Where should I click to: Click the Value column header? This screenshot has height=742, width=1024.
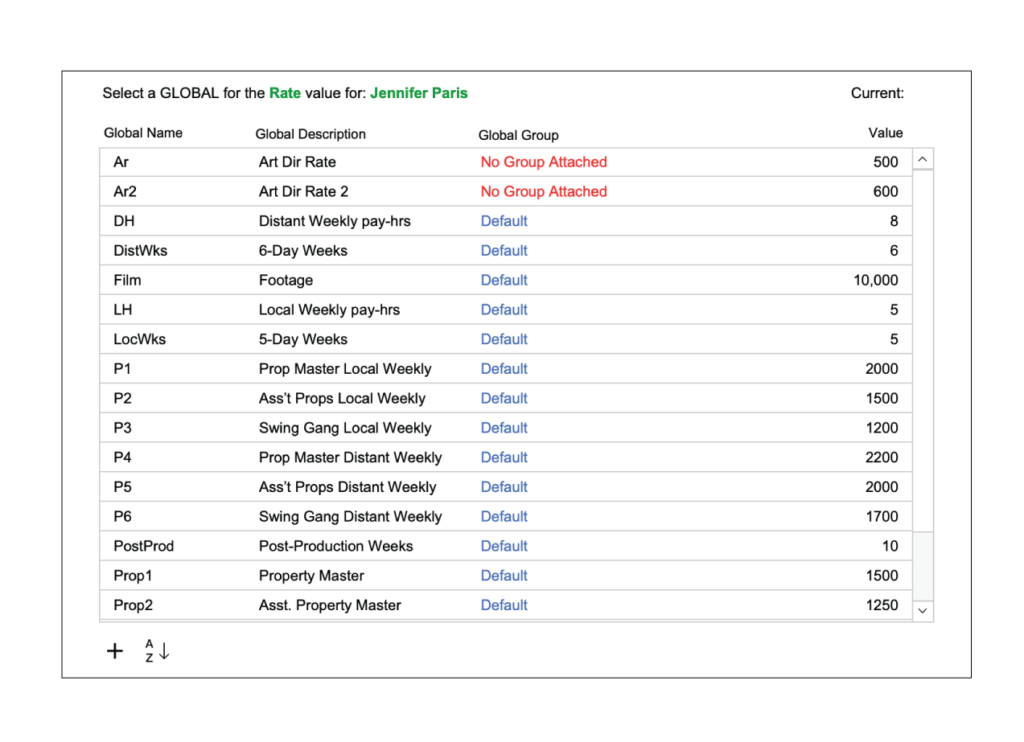pyautogui.click(x=885, y=133)
